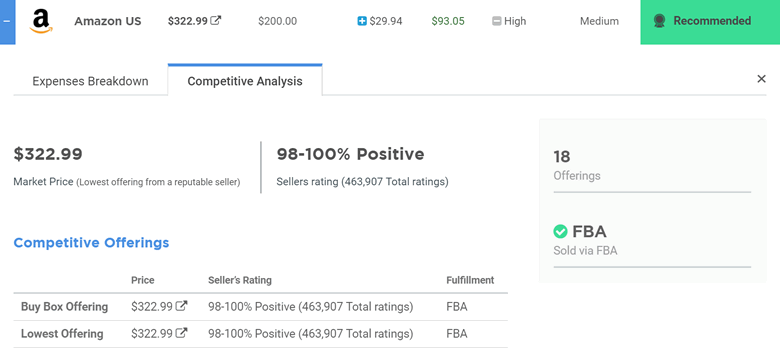Switch to Expenses Breakdown tab

[90, 81]
